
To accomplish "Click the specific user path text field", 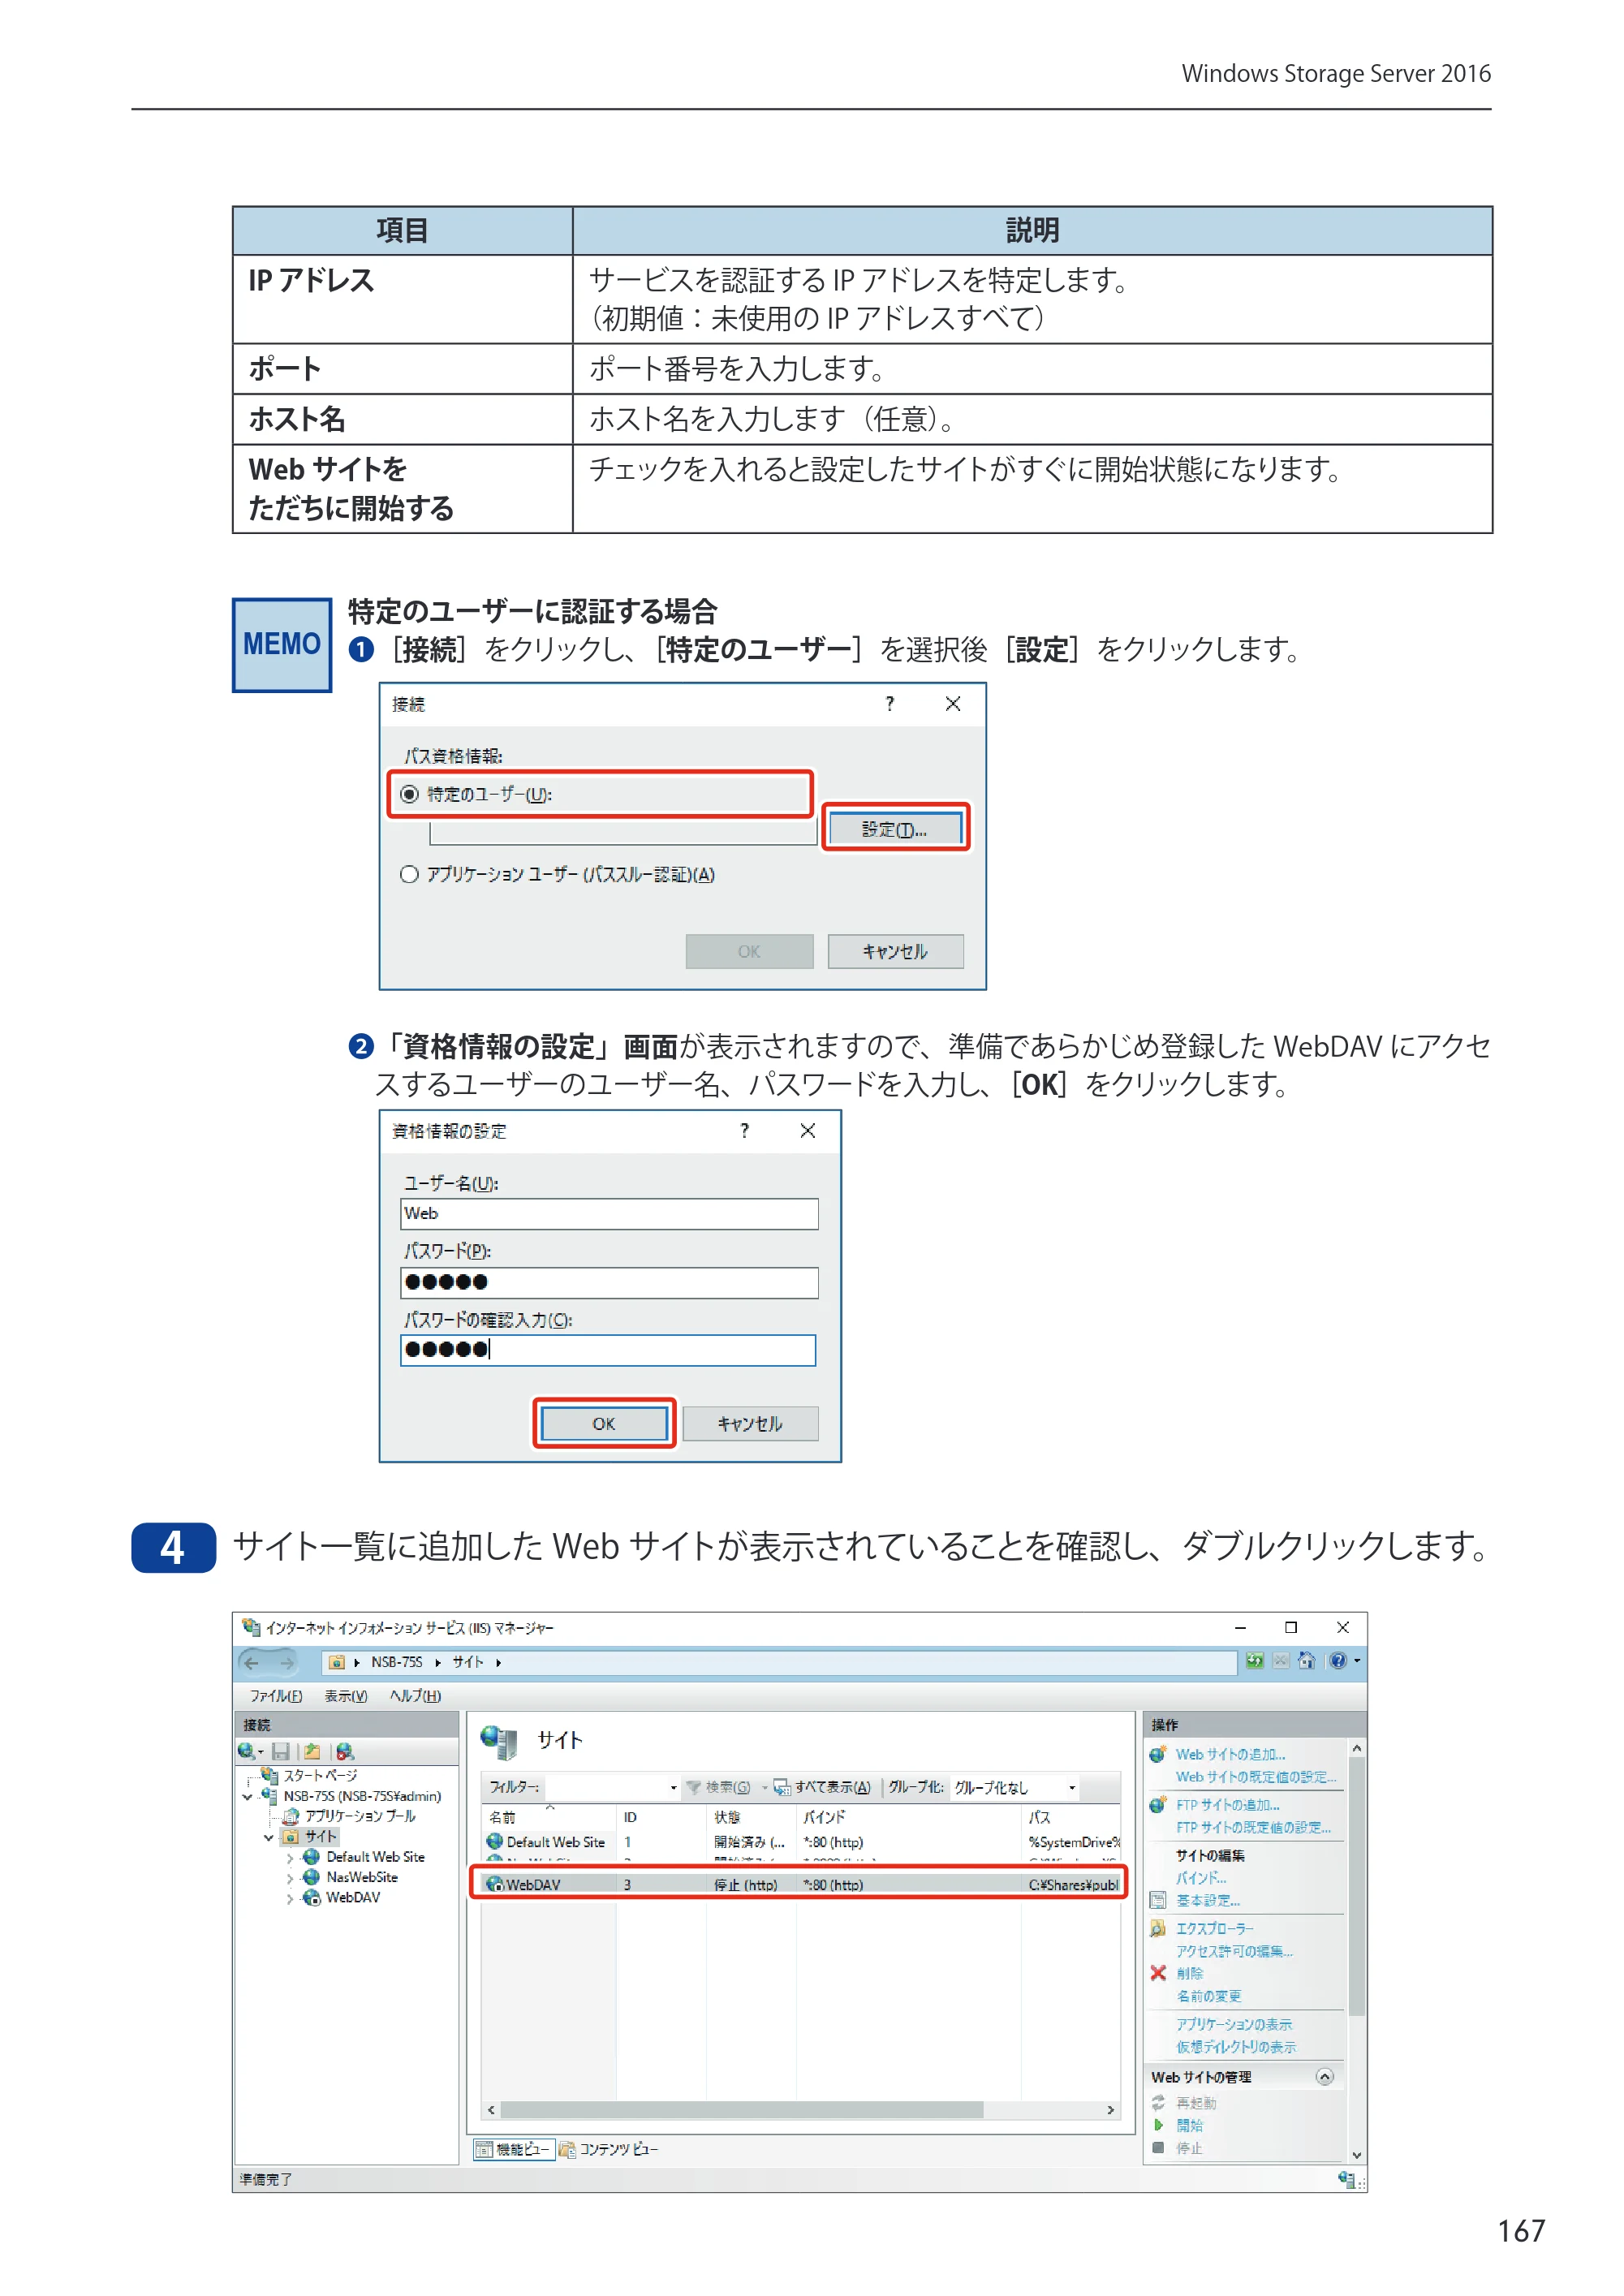I will point(622,832).
